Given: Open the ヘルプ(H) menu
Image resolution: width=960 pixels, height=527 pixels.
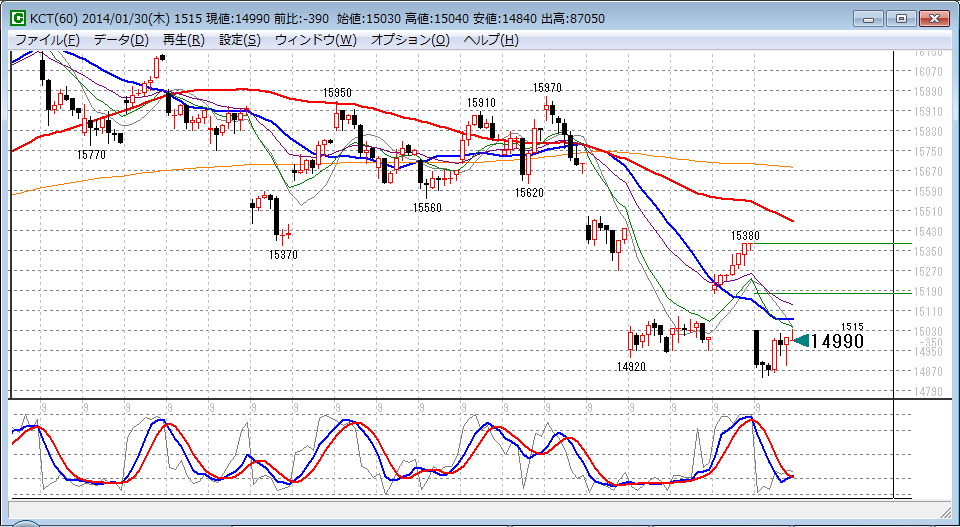Looking at the screenshot, I should pos(491,40).
